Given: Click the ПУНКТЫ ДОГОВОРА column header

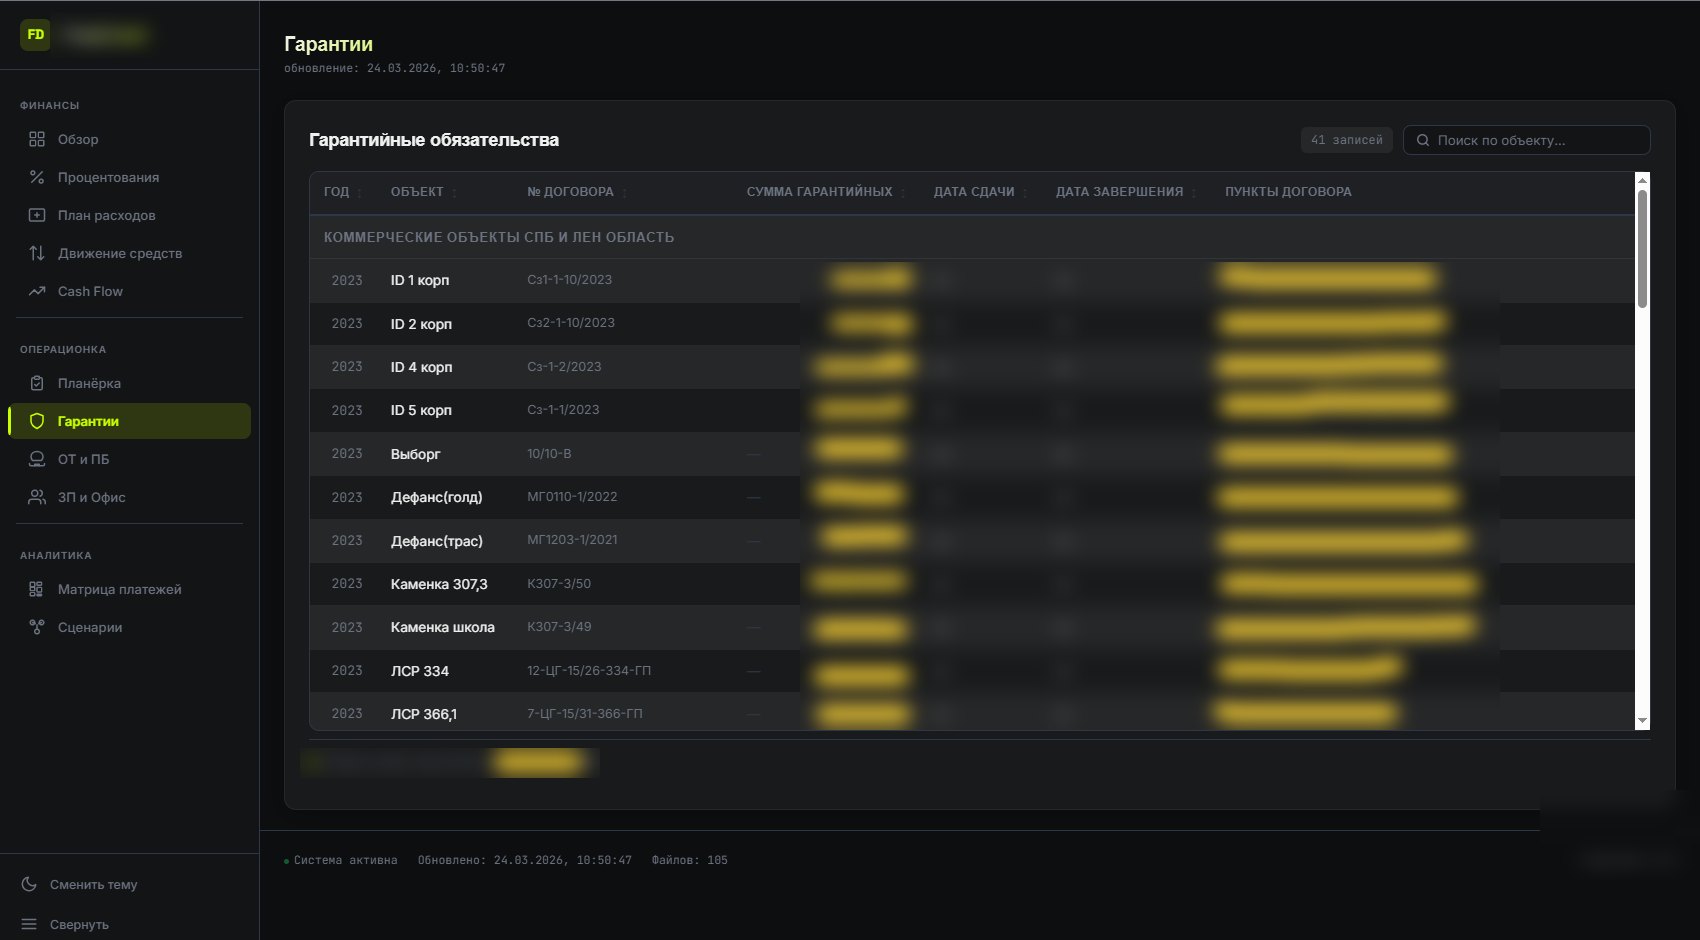Looking at the screenshot, I should (1288, 192).
